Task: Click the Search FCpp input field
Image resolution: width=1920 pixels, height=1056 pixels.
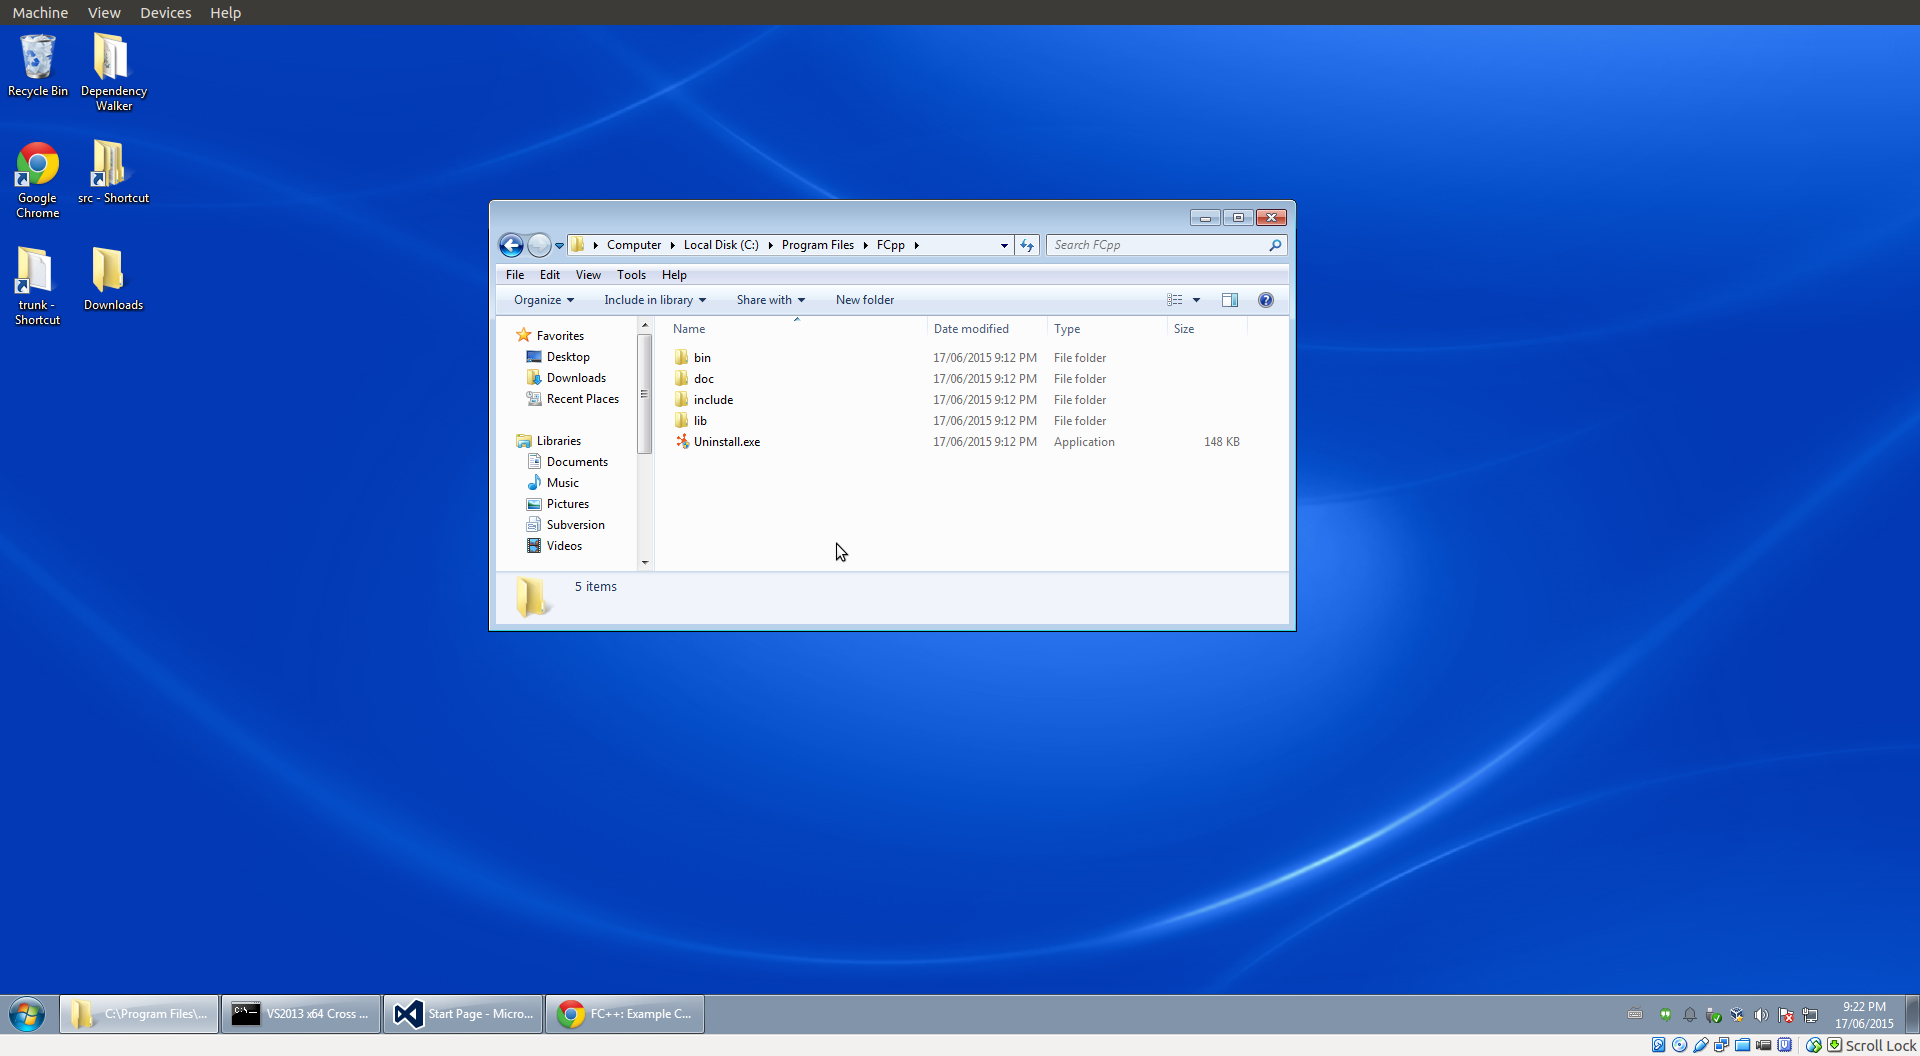Action: 1158,245
